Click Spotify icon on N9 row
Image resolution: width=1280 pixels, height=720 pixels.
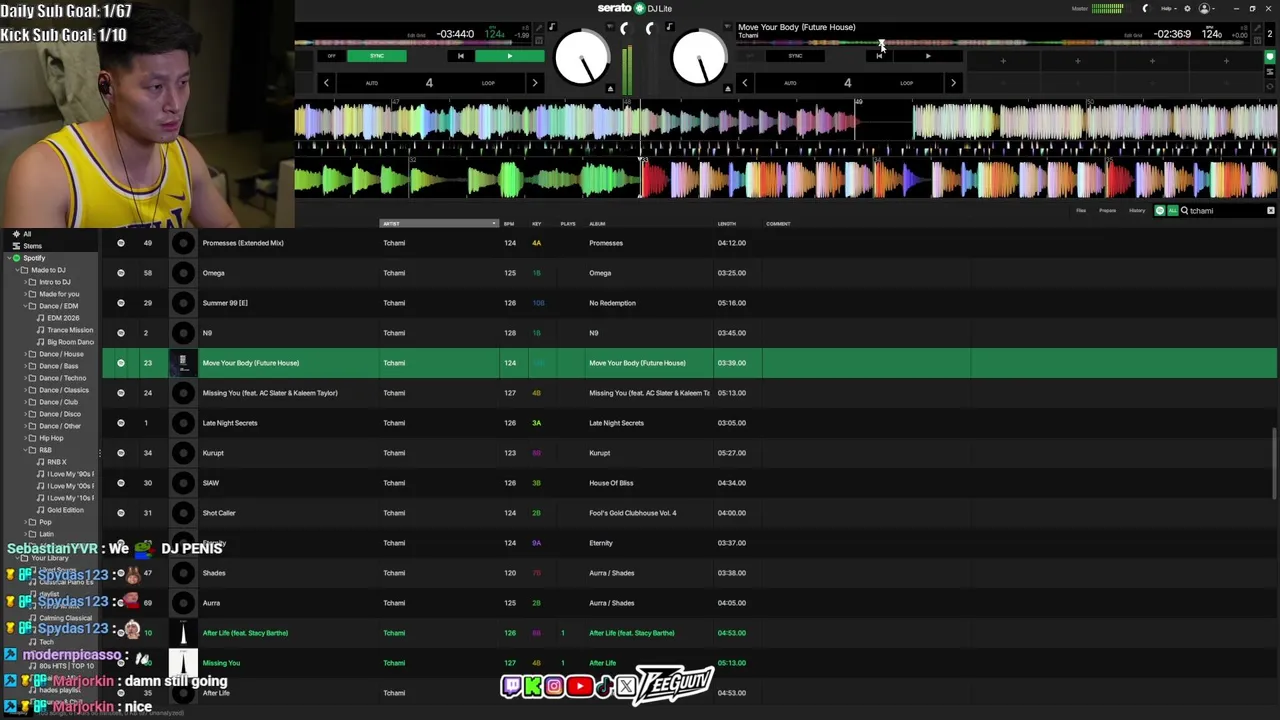click(x=121, y=333)
